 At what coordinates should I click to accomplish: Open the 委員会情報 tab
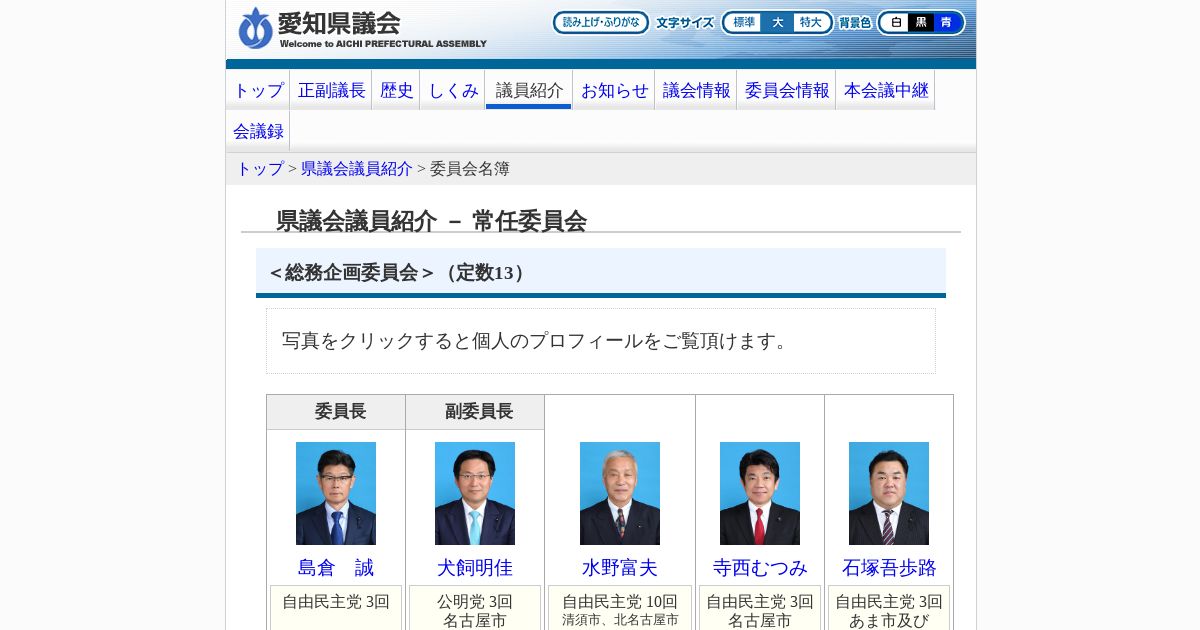787,90
